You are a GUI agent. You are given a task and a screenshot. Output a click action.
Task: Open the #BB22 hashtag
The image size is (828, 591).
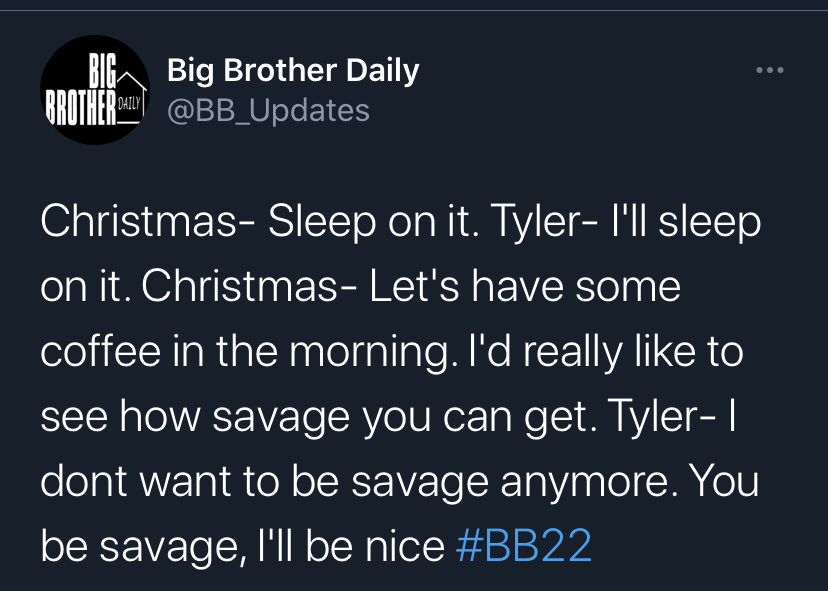523,545
